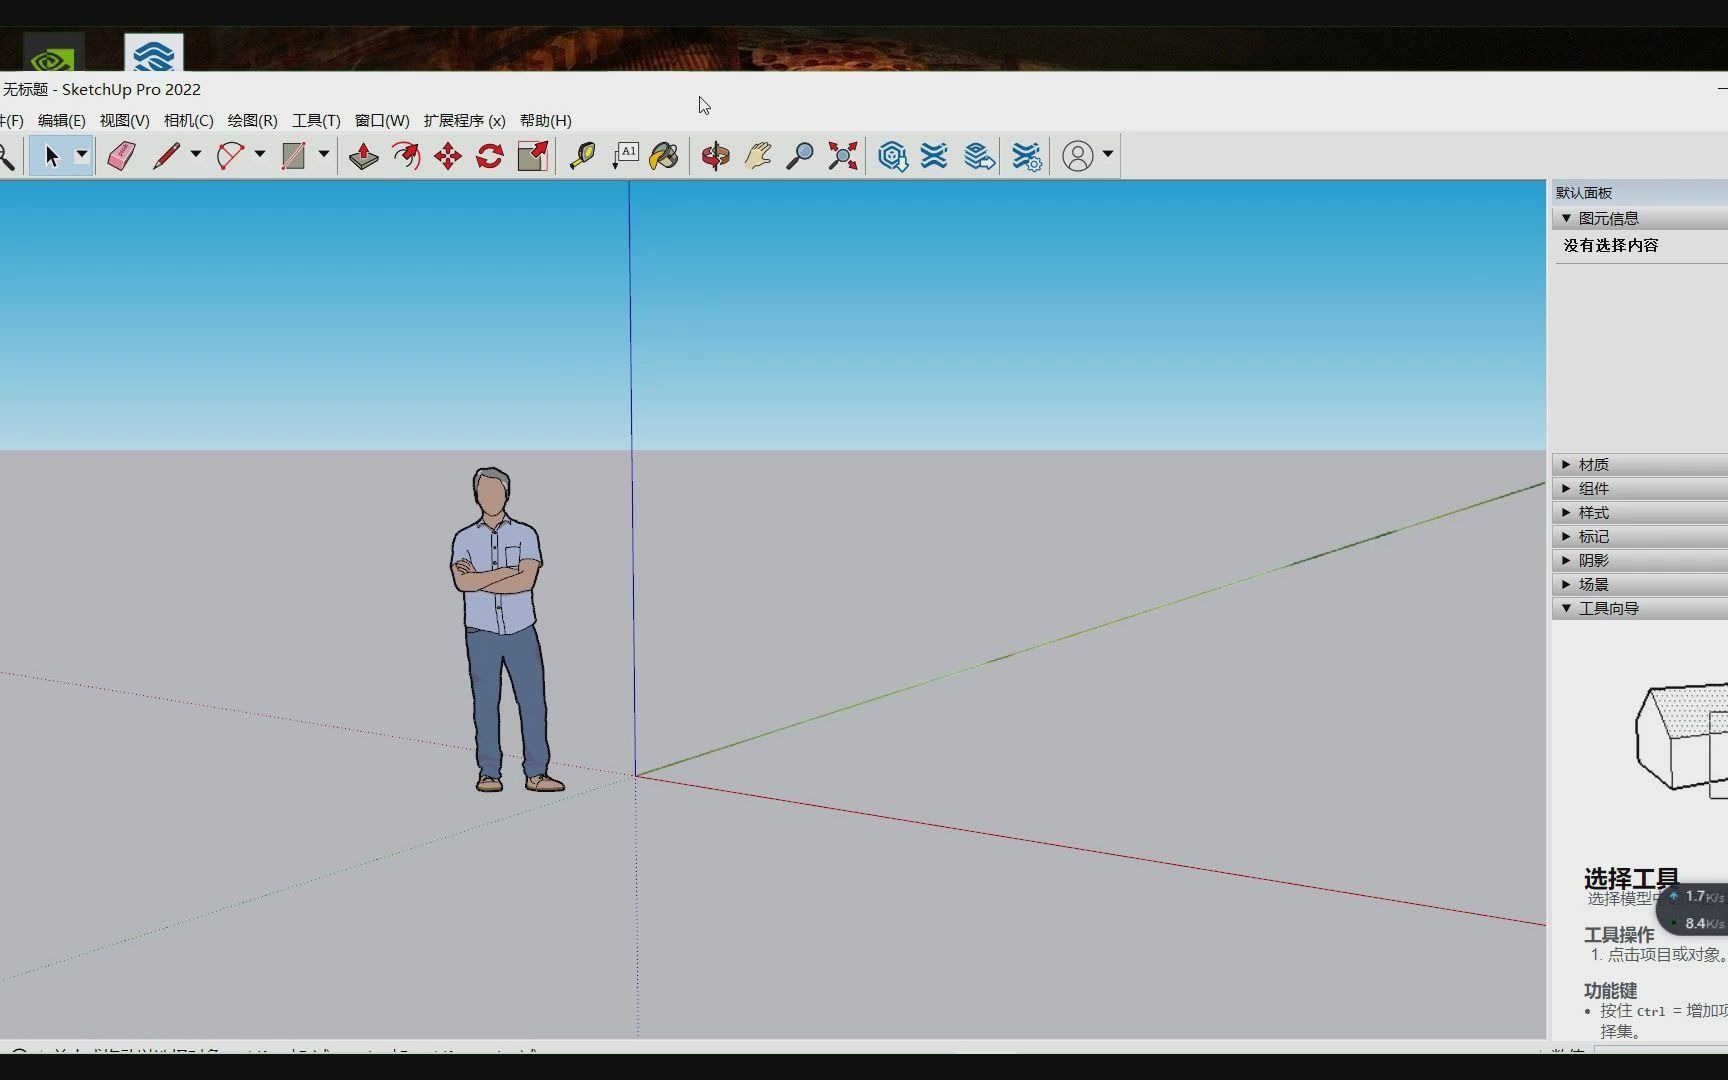The width and height of the screenshot is (1728, 1080).
Task: Select the Push/Pull tool
Action: tap(362, 157)
